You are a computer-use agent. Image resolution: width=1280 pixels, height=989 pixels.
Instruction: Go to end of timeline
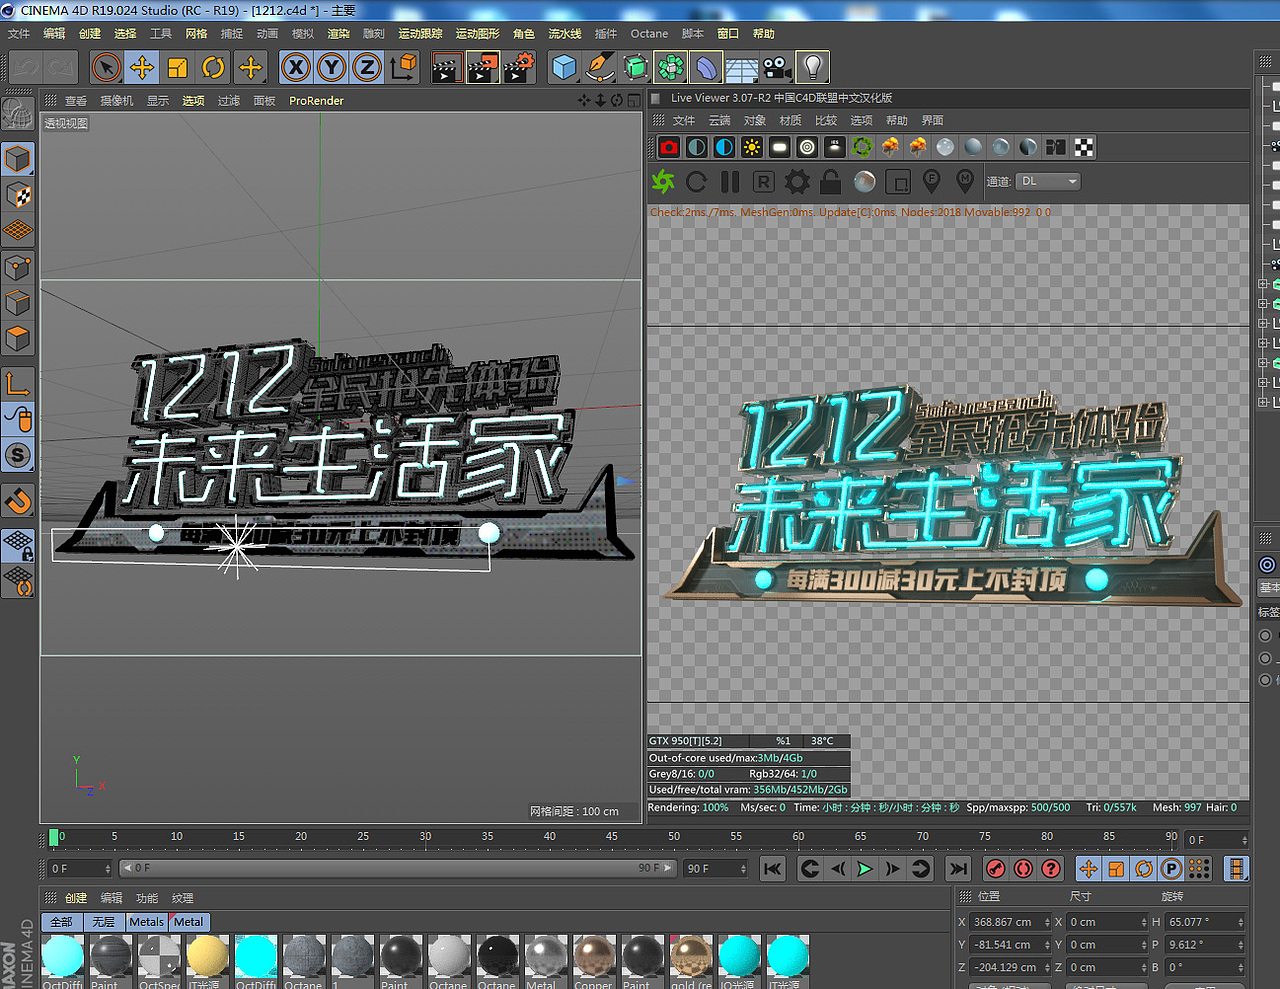pos(958,869)
